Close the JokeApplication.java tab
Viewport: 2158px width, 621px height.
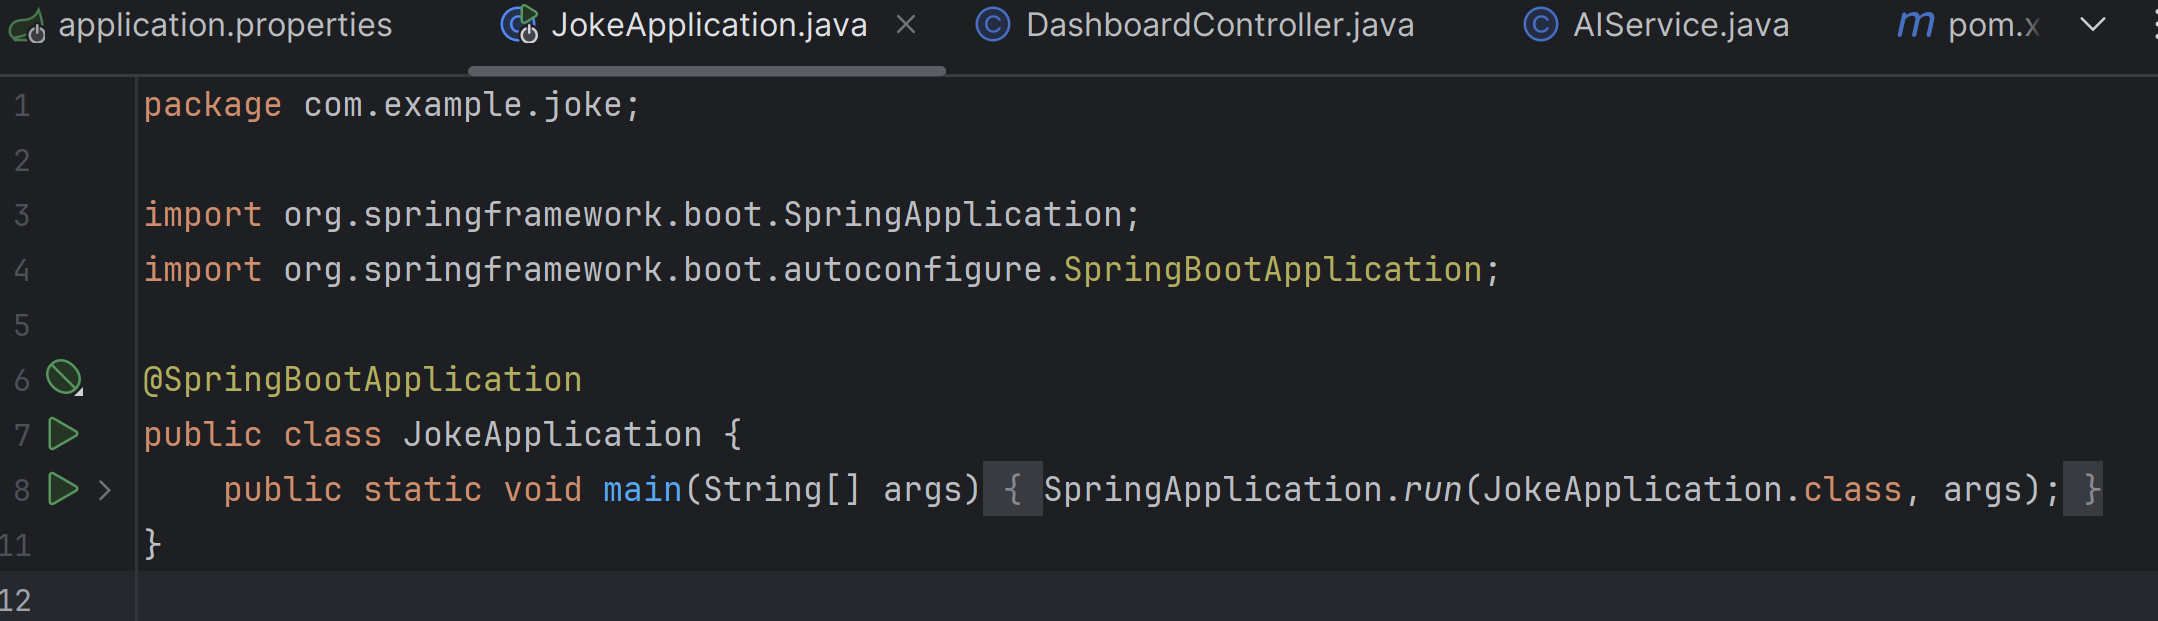(x=906, y=25)
